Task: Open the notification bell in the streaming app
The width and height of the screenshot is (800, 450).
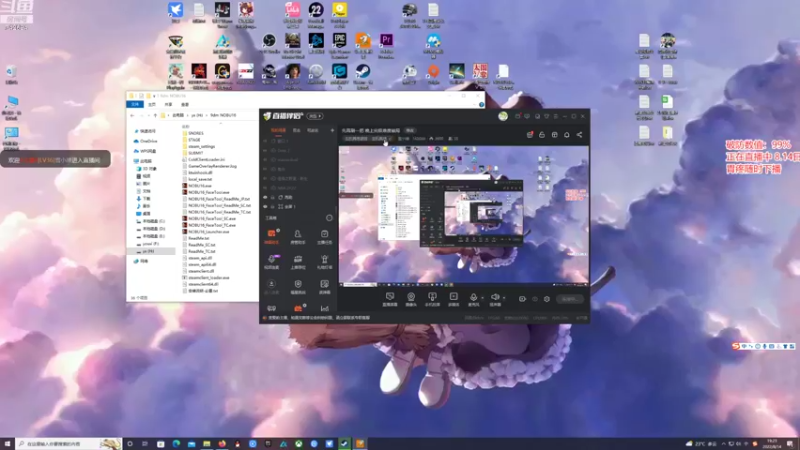Action: pos(567,135)
